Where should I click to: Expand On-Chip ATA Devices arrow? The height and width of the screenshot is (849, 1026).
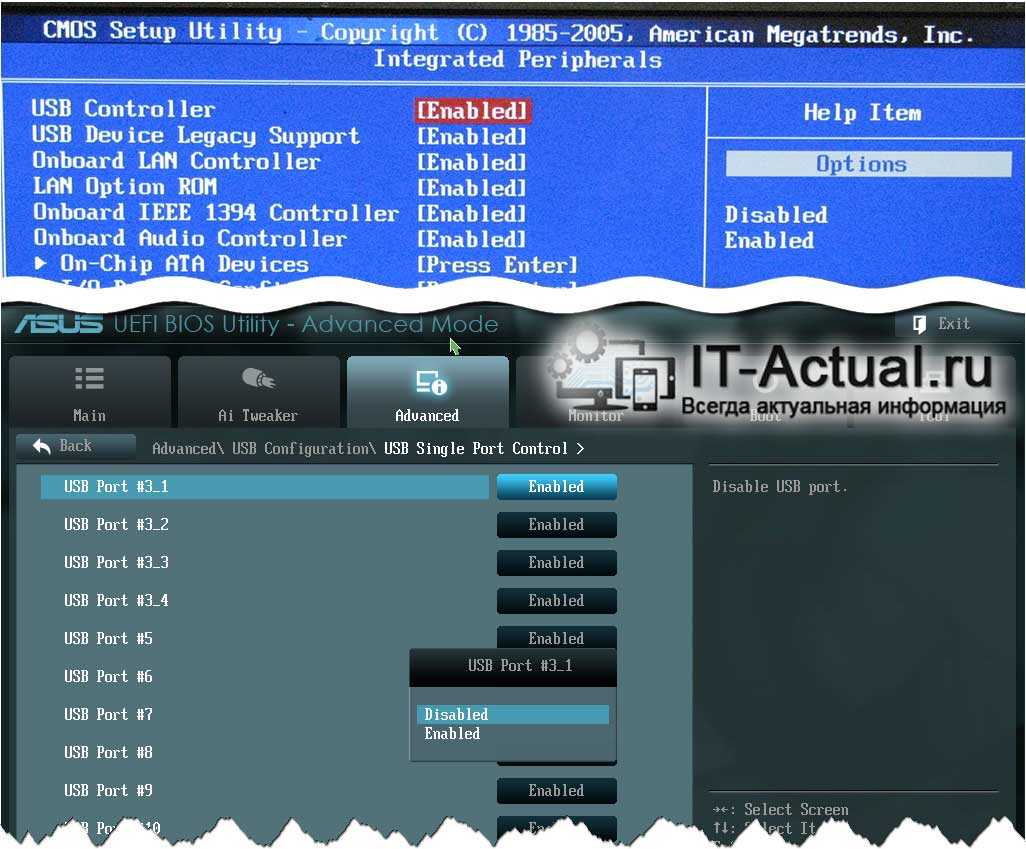(x=41, y=263)
